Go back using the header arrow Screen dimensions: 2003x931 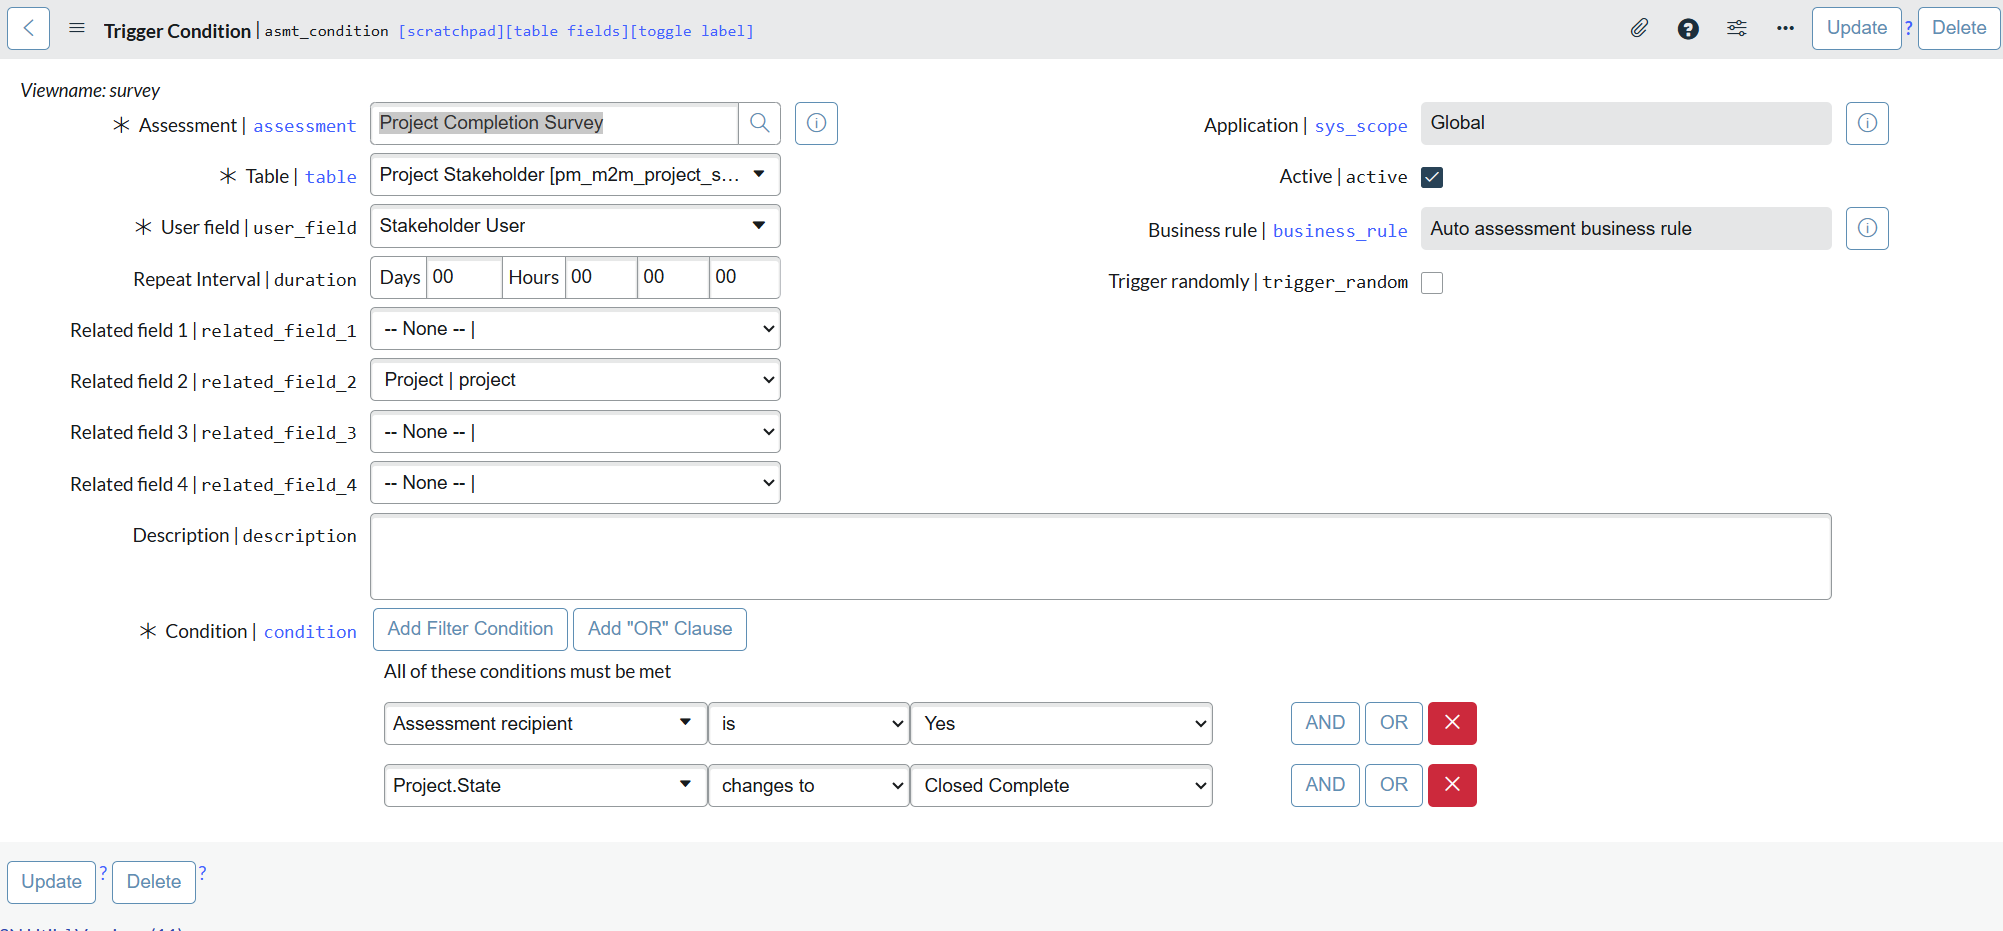click(28, 28)
